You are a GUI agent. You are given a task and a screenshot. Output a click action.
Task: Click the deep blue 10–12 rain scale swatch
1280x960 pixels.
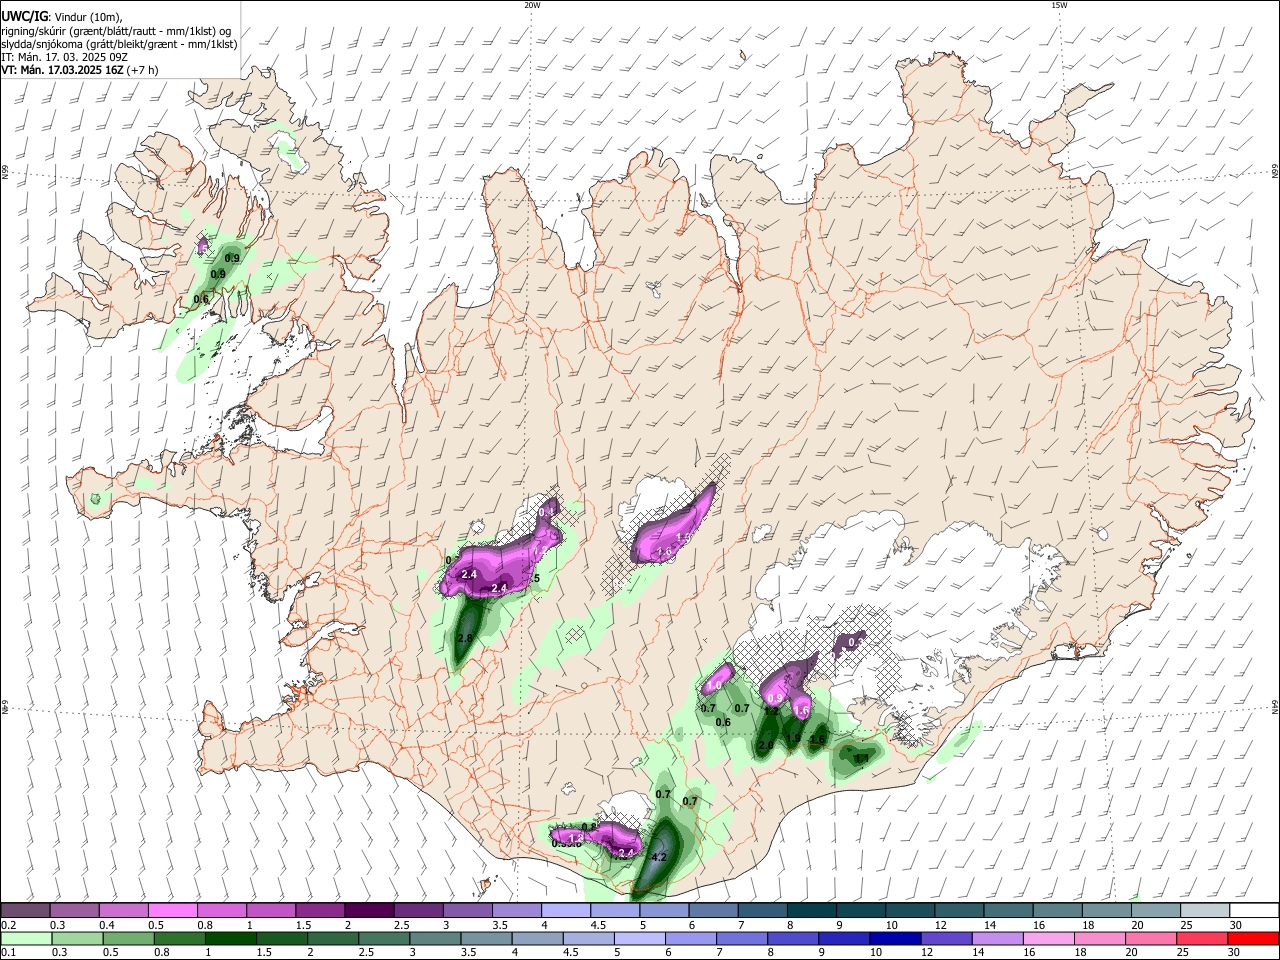[x=895, y=939]
